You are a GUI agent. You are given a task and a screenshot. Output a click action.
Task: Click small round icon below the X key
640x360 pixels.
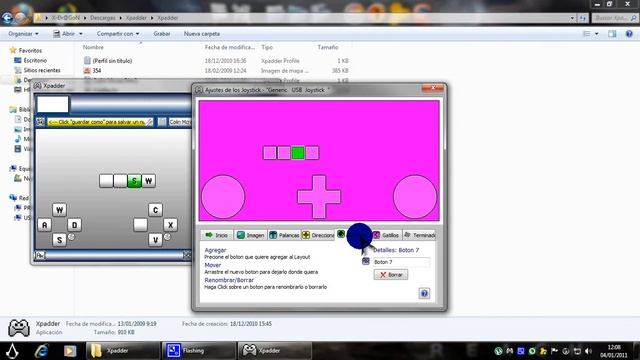(167, 237)
